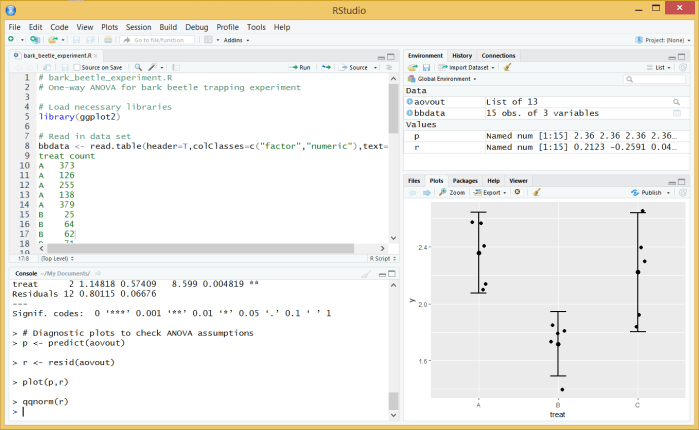This screenshot has width=699, height=430.
Task: Click the New File icon in main toolbar
Action: [11, 40]
